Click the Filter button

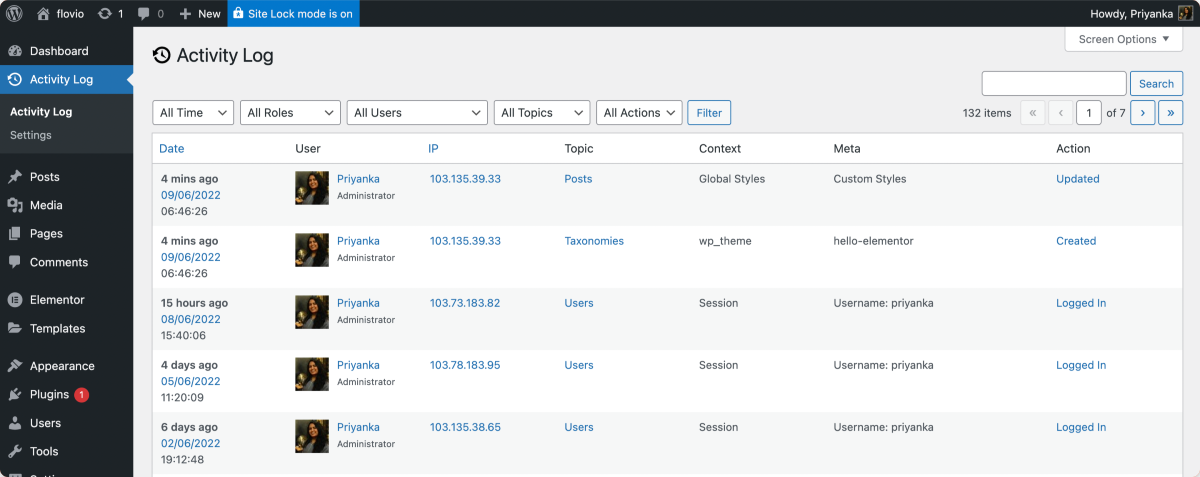click(709, 113)
